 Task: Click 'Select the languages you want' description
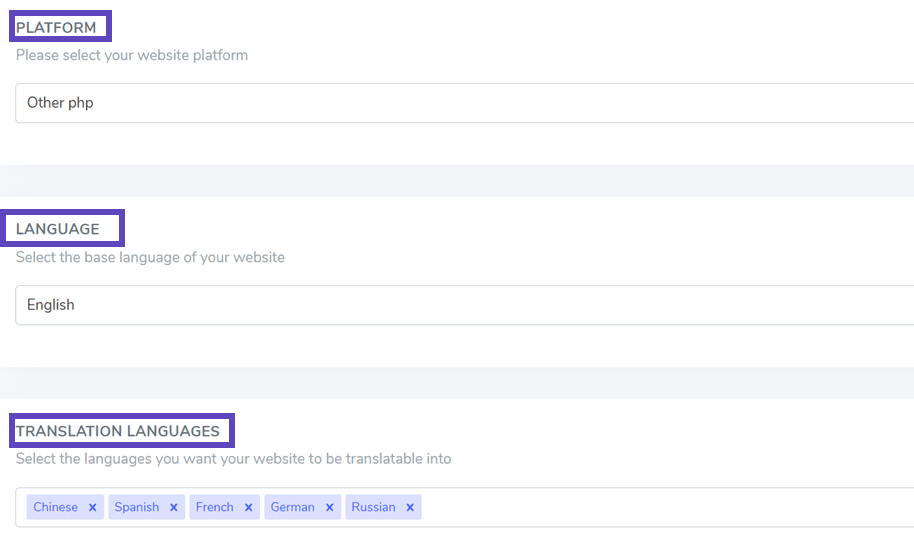pyautogui.click(x=233, y=459)
